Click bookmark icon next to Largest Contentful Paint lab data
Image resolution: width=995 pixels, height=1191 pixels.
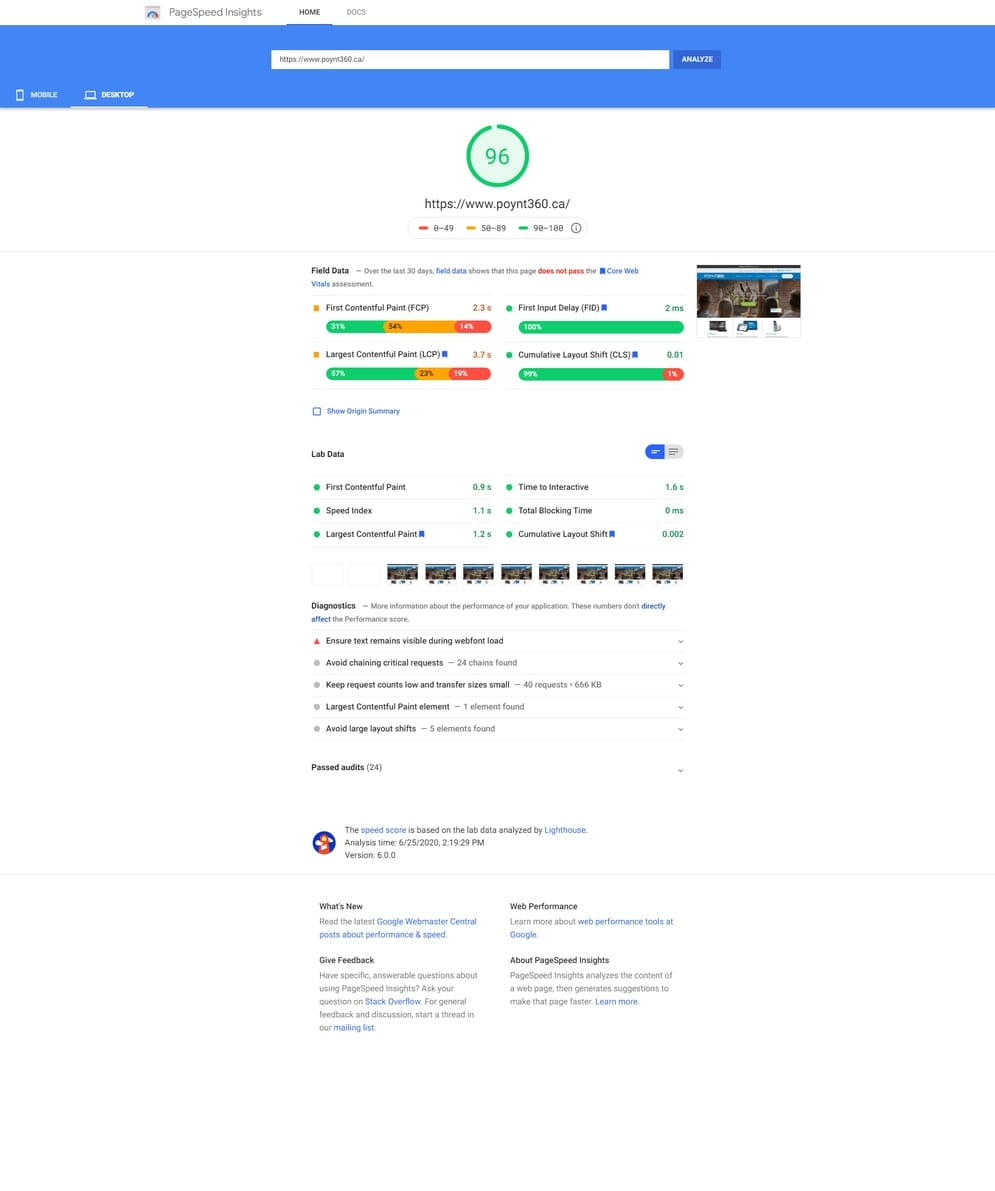tap(422, 534)
